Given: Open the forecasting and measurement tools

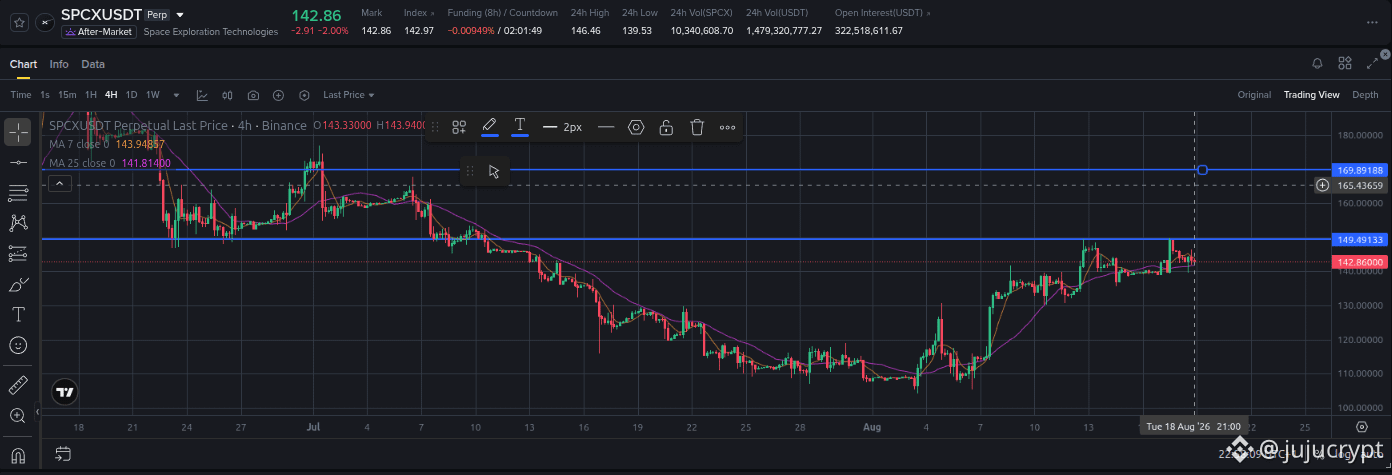Looking at the screenshot, I should 18,253.
